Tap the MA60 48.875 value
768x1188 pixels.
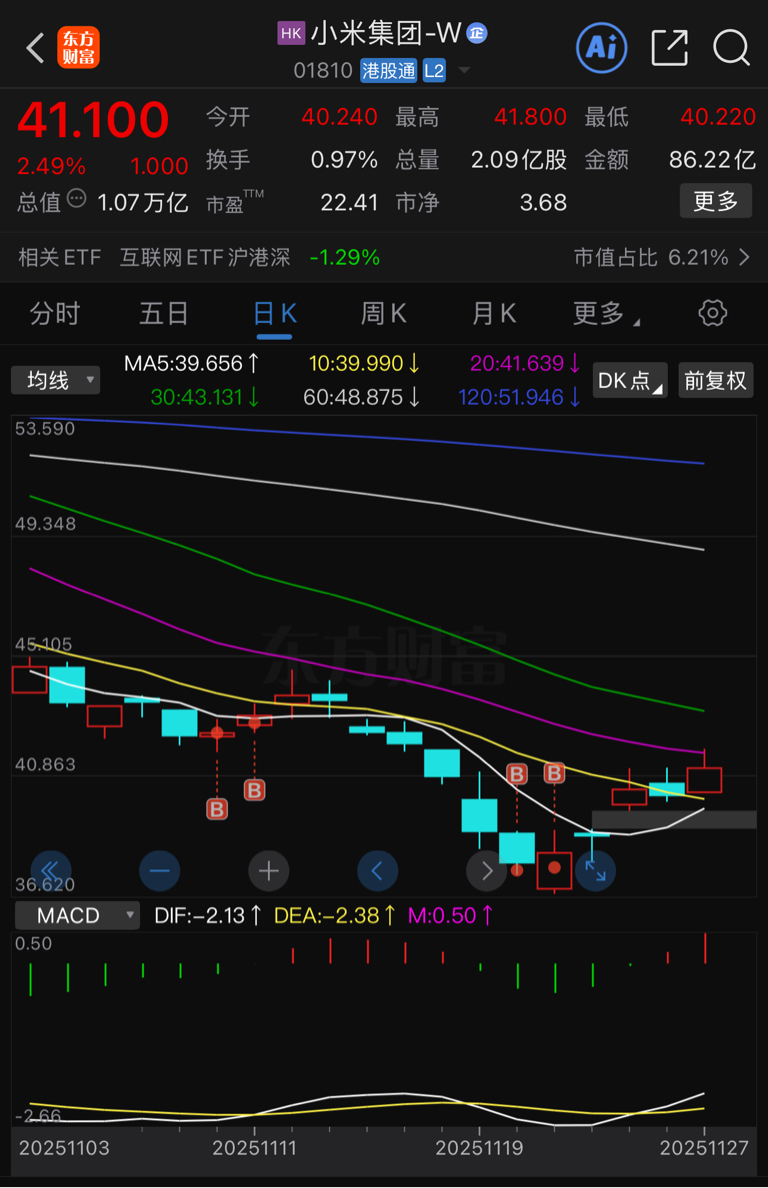[x=362, y=397]
